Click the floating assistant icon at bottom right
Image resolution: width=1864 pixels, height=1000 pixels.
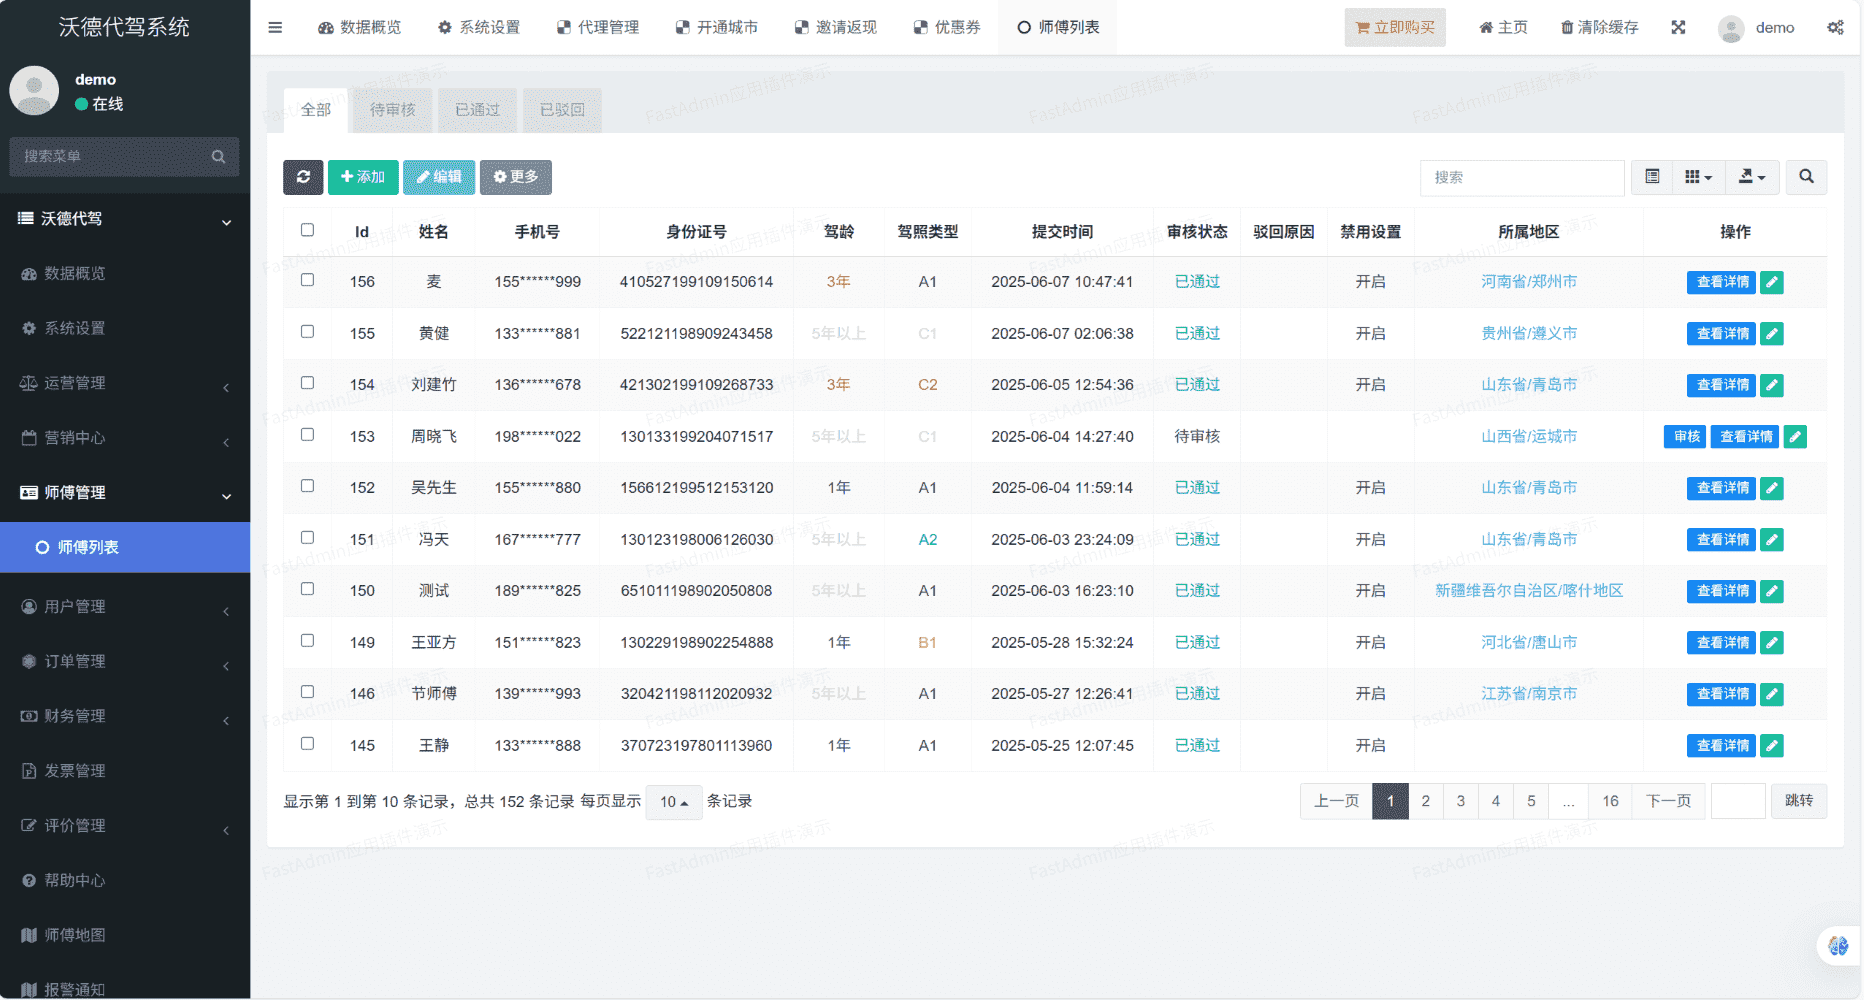click(x=1838, y=945)
